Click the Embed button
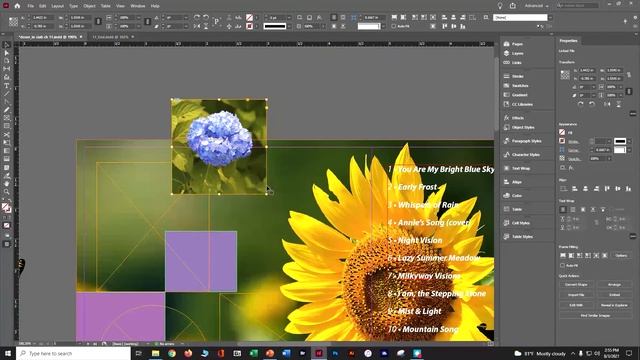Image resolution: width=640 pixels, height=360 pixels. click(614, 295)
